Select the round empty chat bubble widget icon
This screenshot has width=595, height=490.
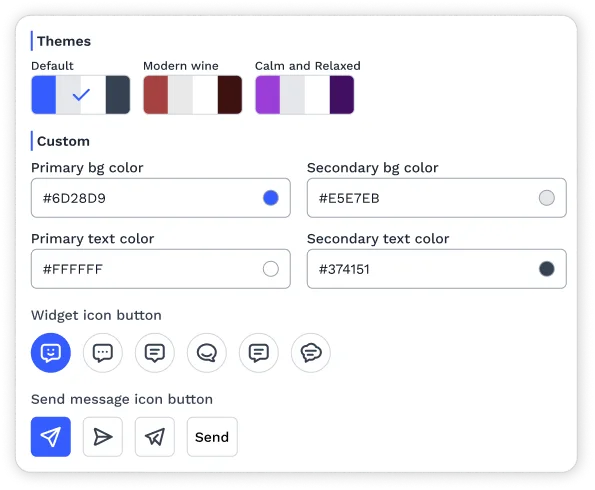(207, 353)
